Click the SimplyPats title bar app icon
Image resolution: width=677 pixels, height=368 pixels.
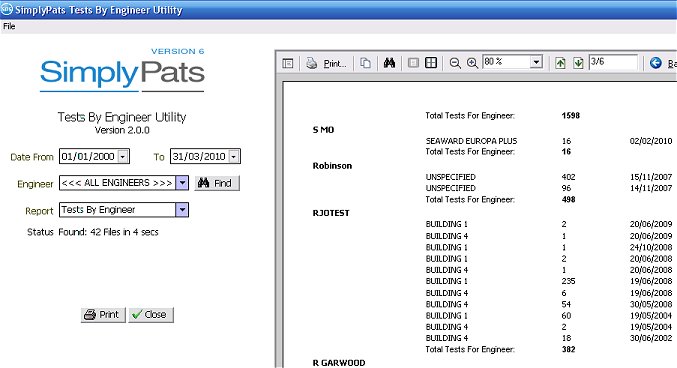pos(6,10)
